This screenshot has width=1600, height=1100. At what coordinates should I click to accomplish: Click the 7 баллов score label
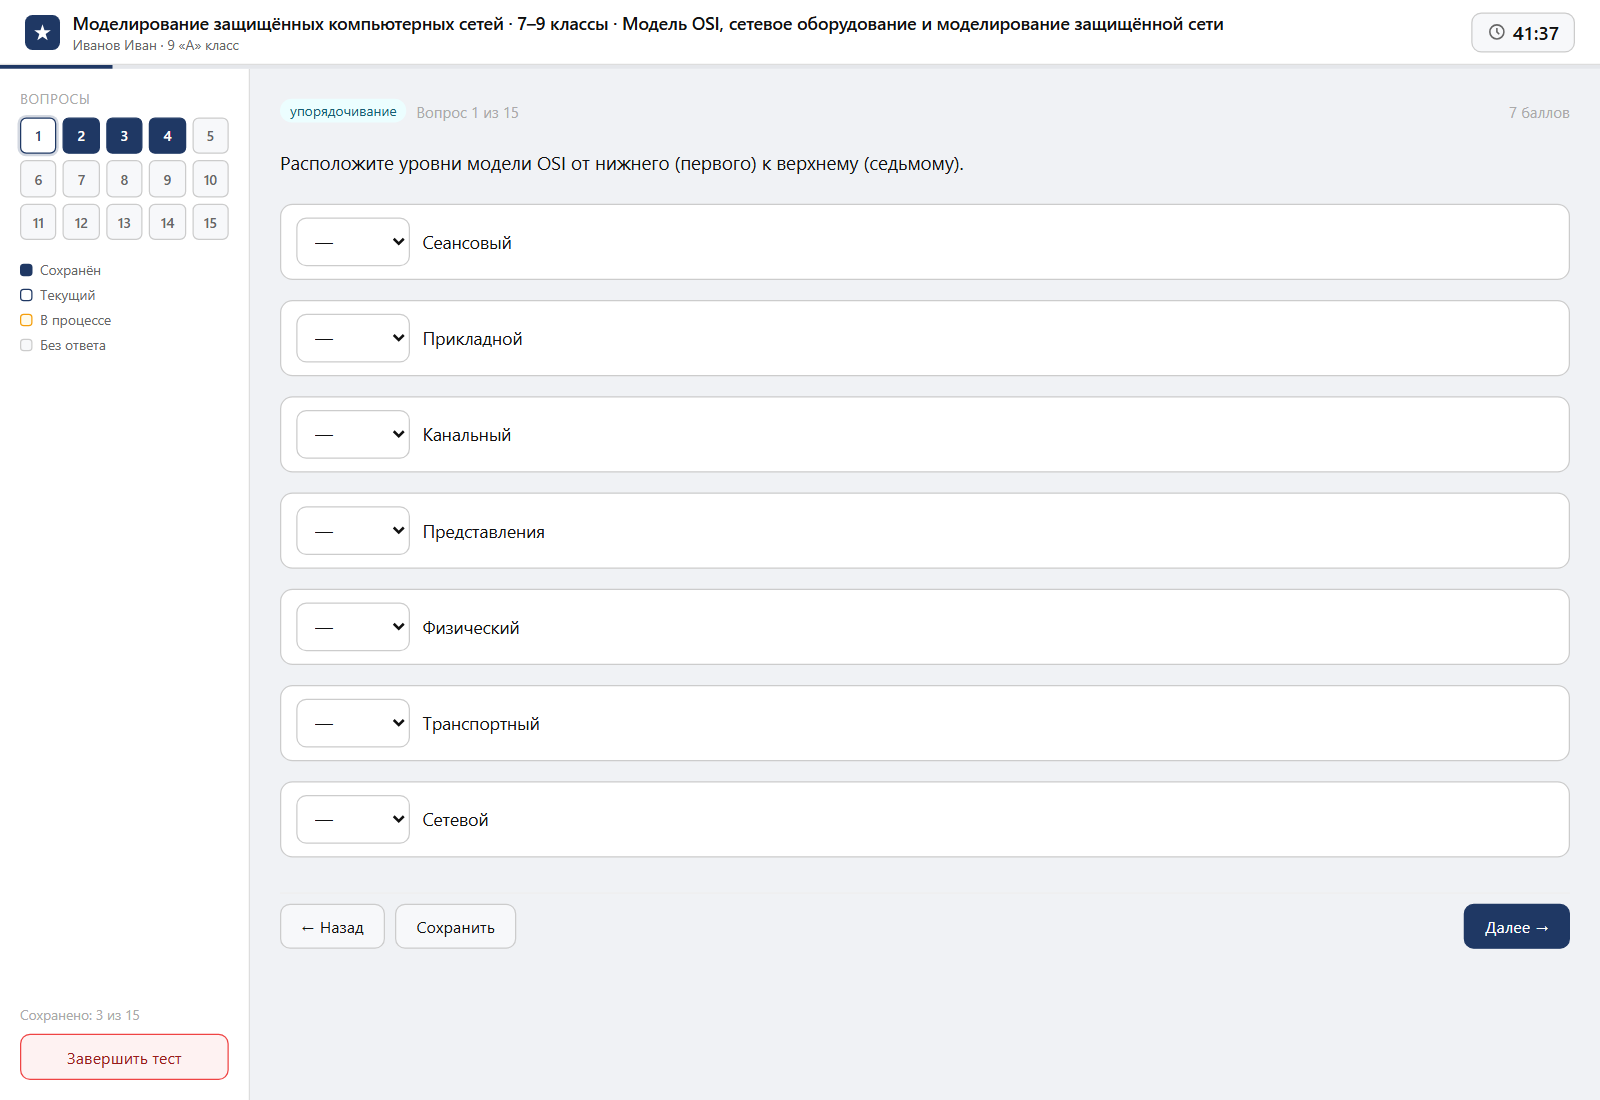1539,113
